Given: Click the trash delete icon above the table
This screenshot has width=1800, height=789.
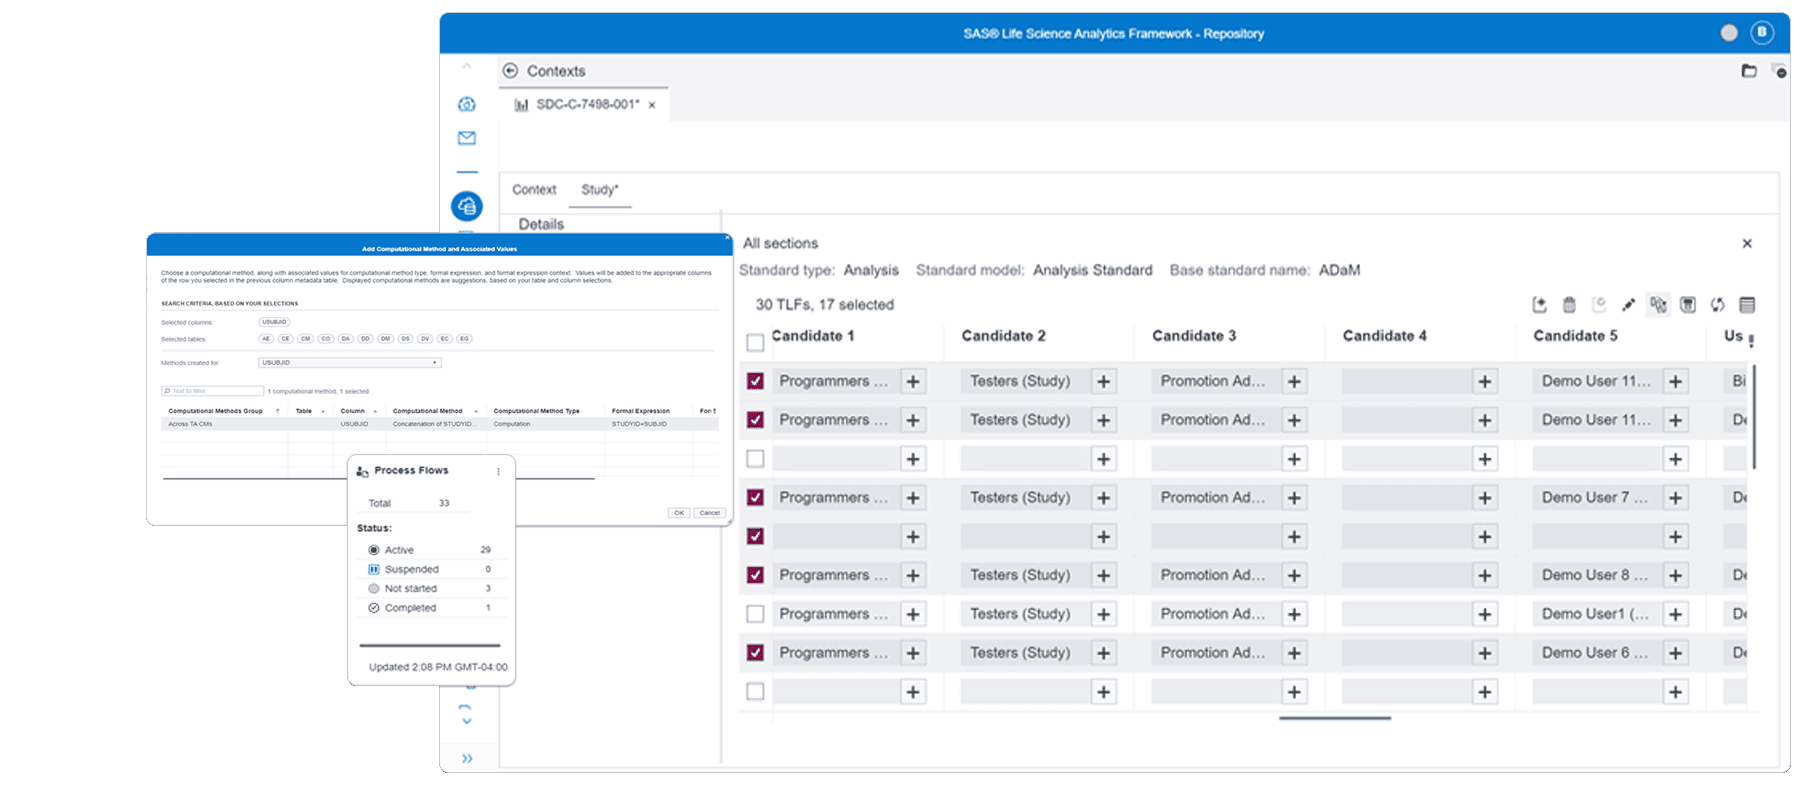Looking at the screenshot, I should (1569, 305).
